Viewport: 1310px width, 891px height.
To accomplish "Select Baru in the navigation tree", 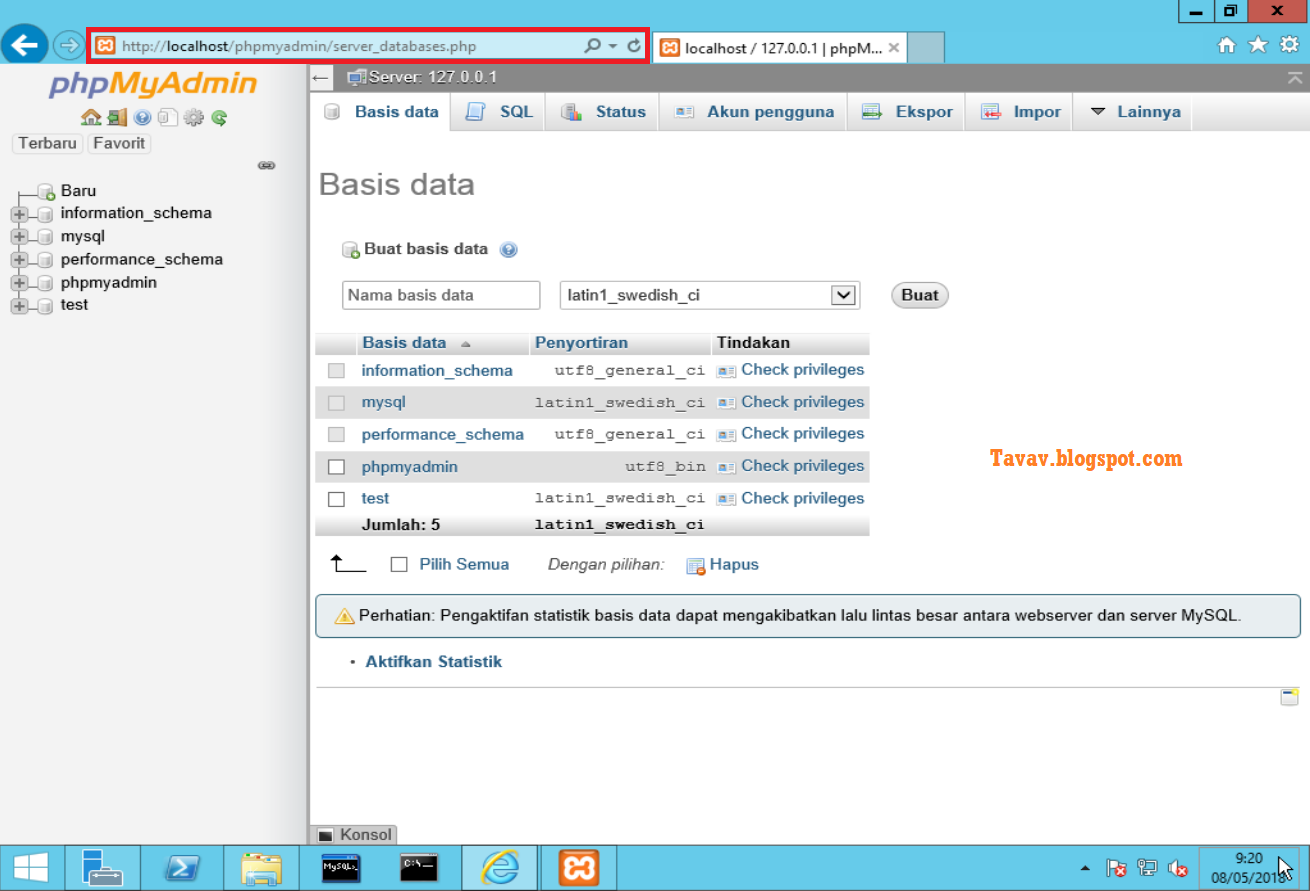I will pyautogui.click(x=78, y=191).
